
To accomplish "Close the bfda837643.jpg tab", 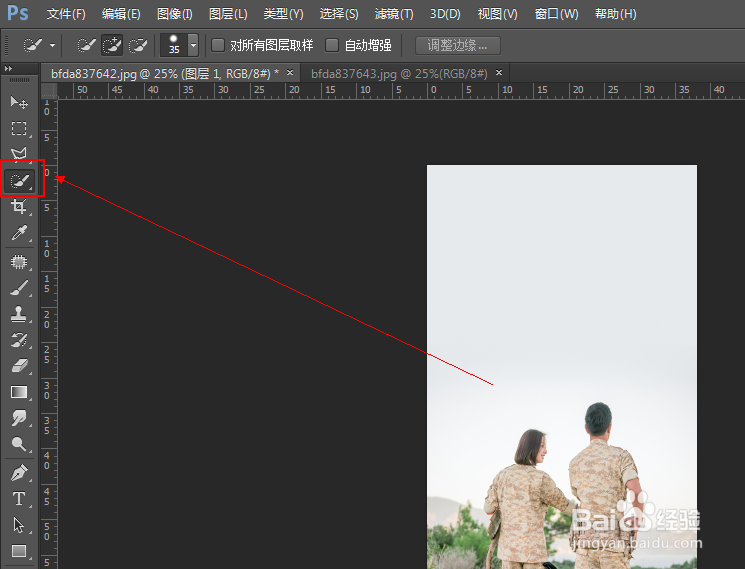I will [499, 73].
